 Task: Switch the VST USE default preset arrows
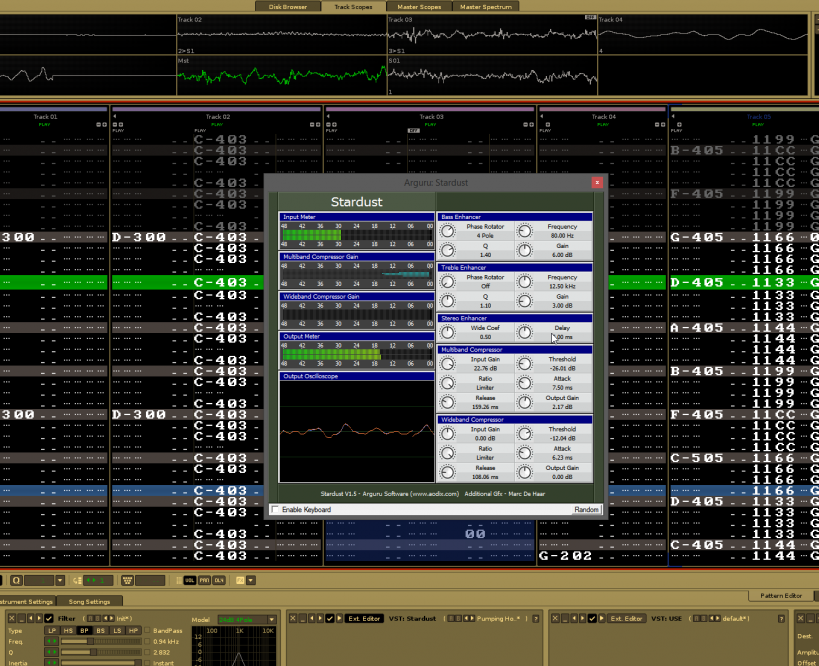coord(714,618)
